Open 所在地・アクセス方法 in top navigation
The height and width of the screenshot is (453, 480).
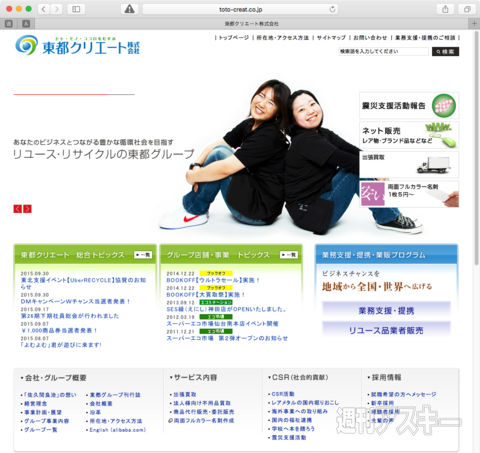282,38
